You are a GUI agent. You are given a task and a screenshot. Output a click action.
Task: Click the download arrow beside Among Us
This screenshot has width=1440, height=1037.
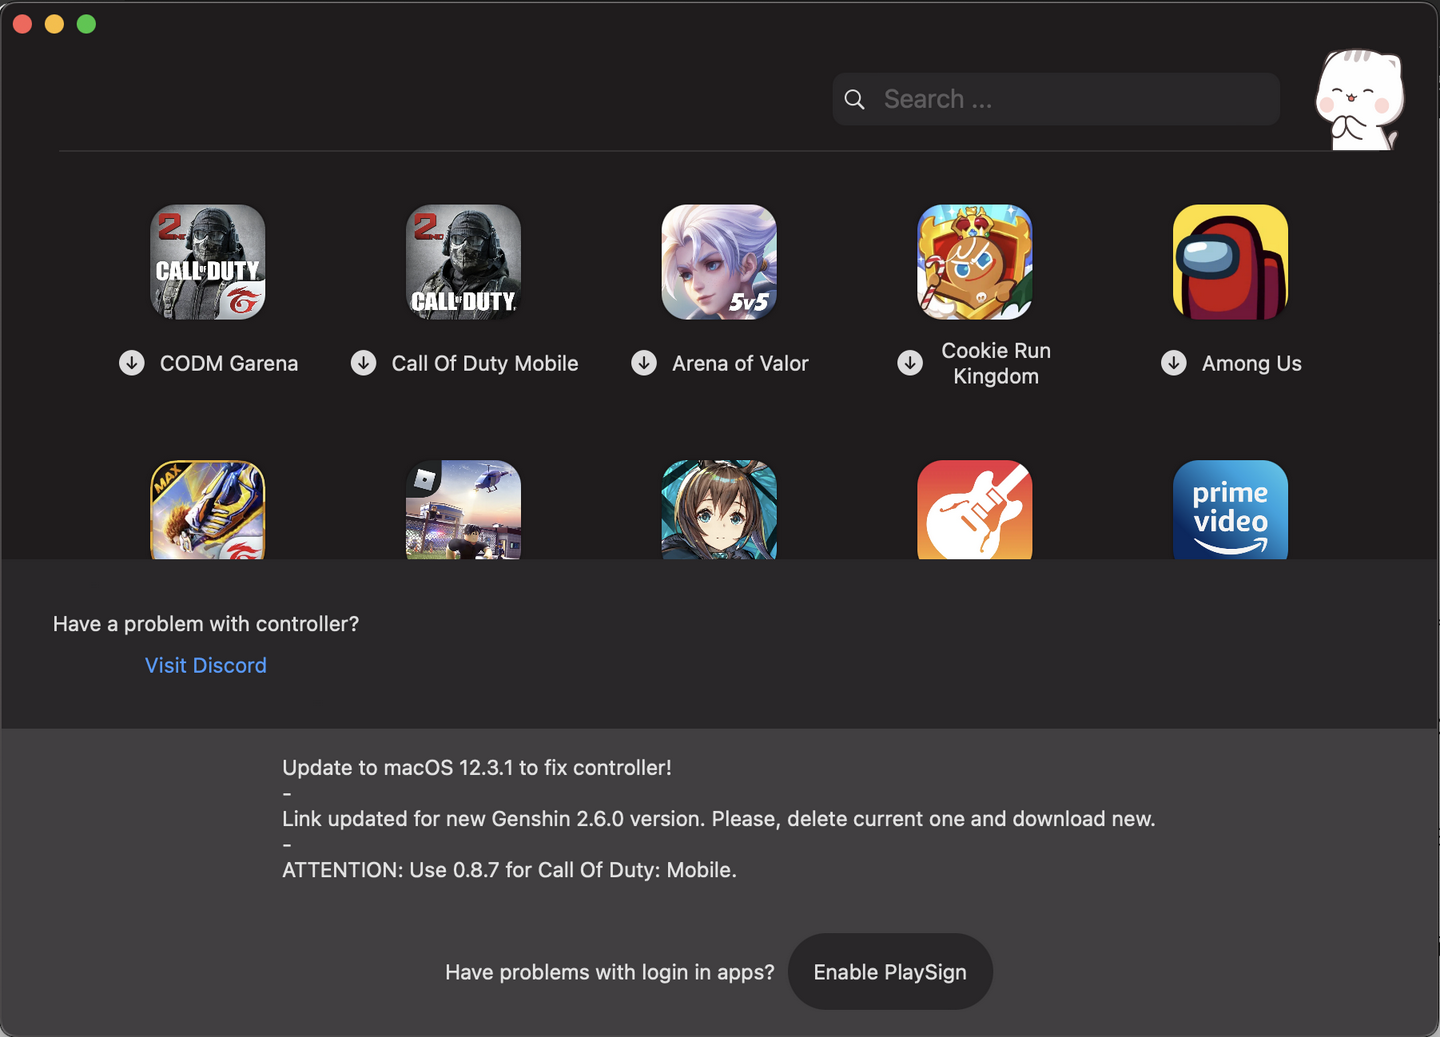pos(1173,363)
